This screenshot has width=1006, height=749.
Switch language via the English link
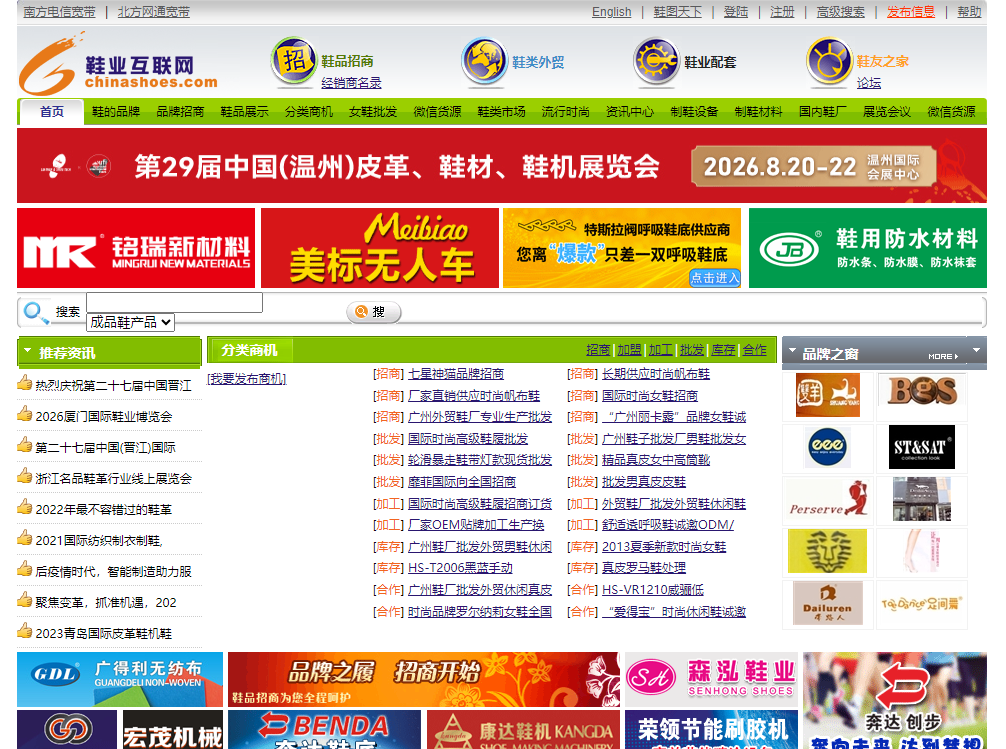[x=611, y=12]
